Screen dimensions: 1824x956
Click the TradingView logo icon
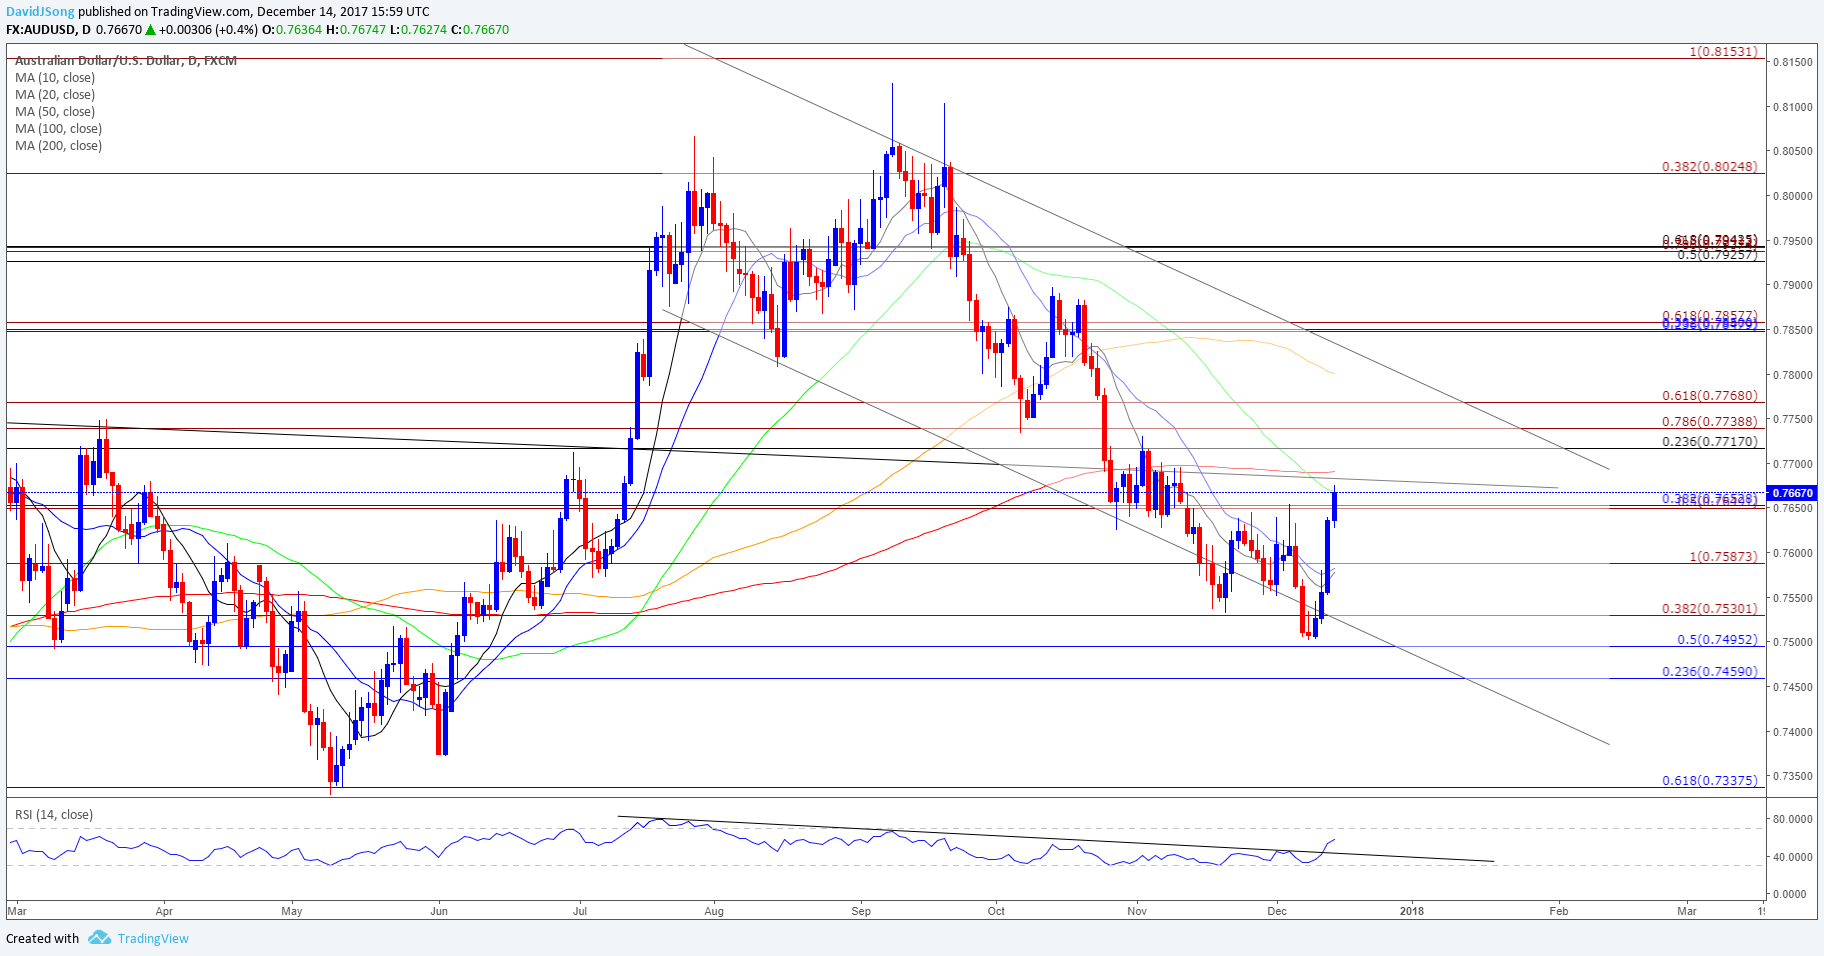pos(99,938)
